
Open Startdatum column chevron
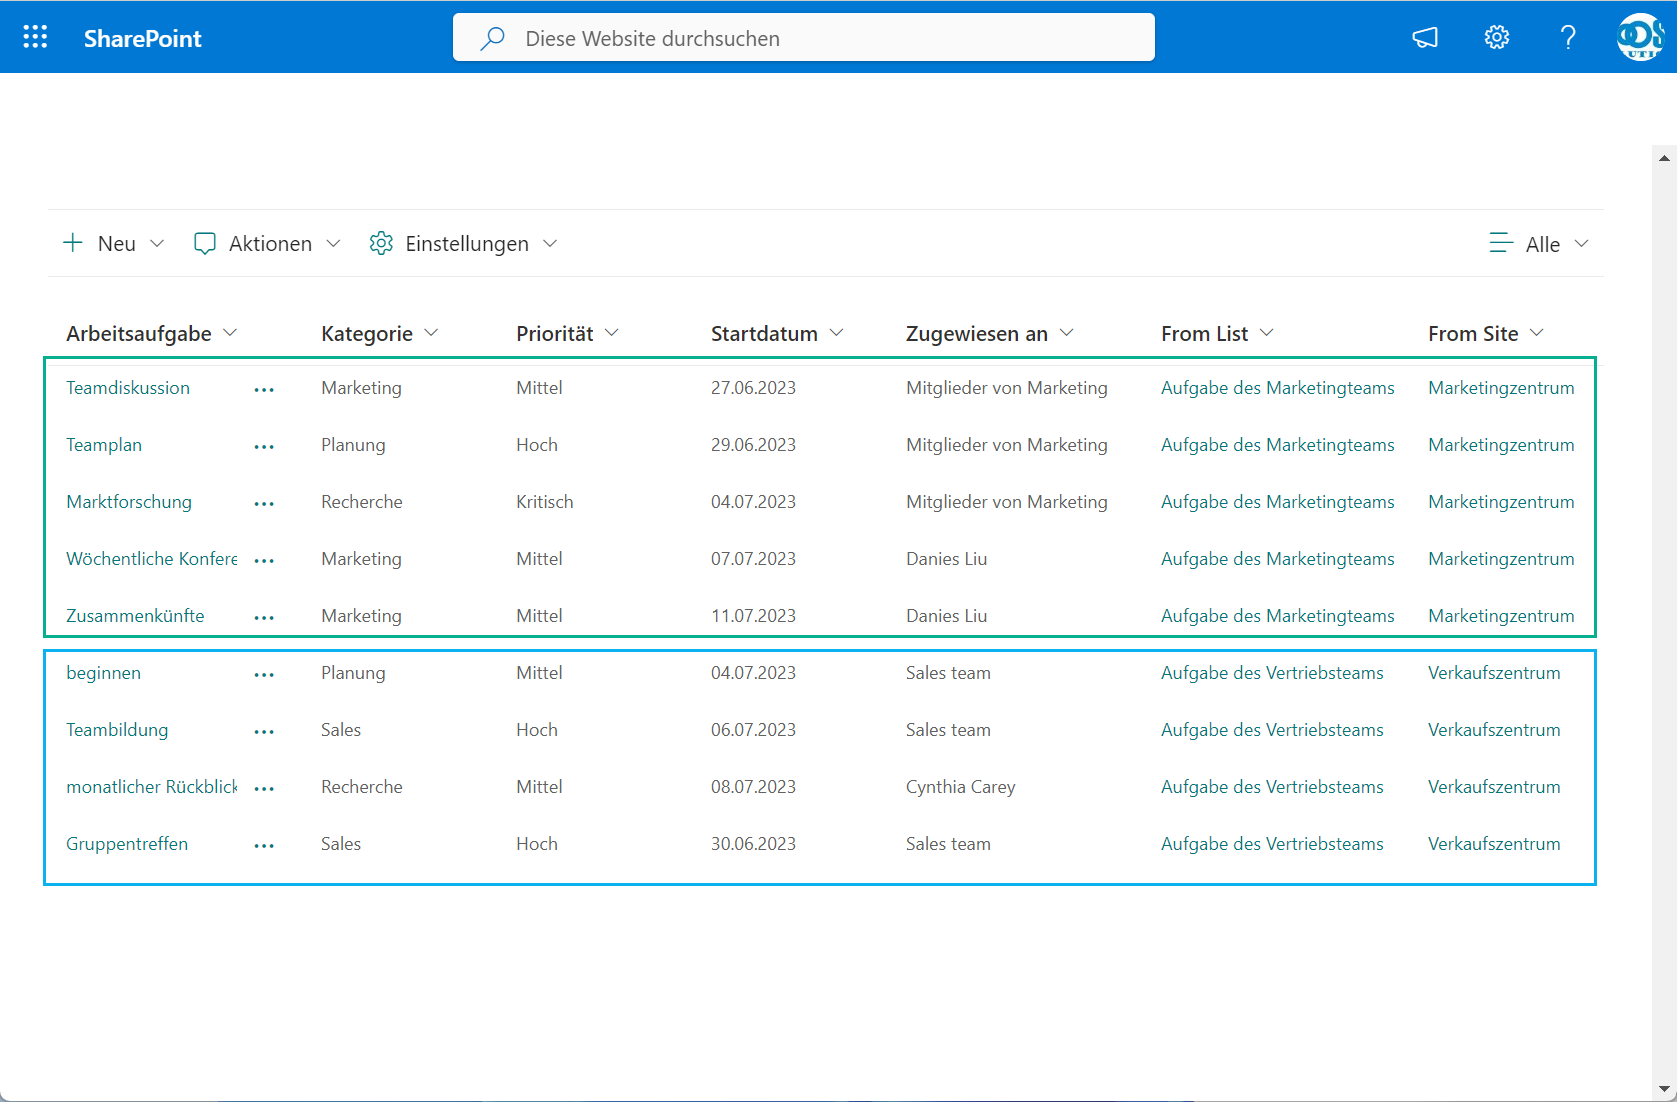837,332
